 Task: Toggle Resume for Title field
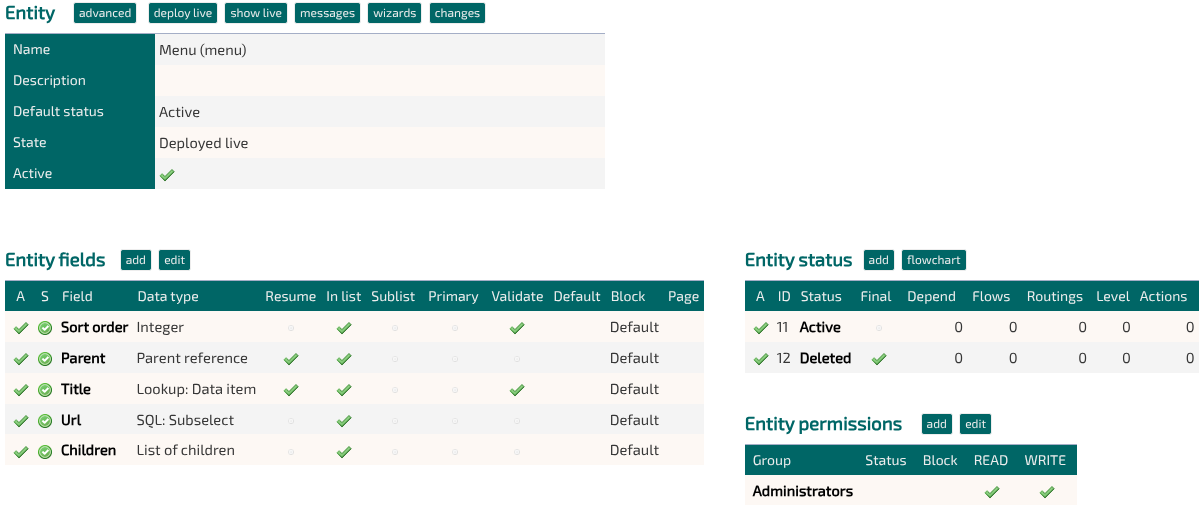coord(291,390)
